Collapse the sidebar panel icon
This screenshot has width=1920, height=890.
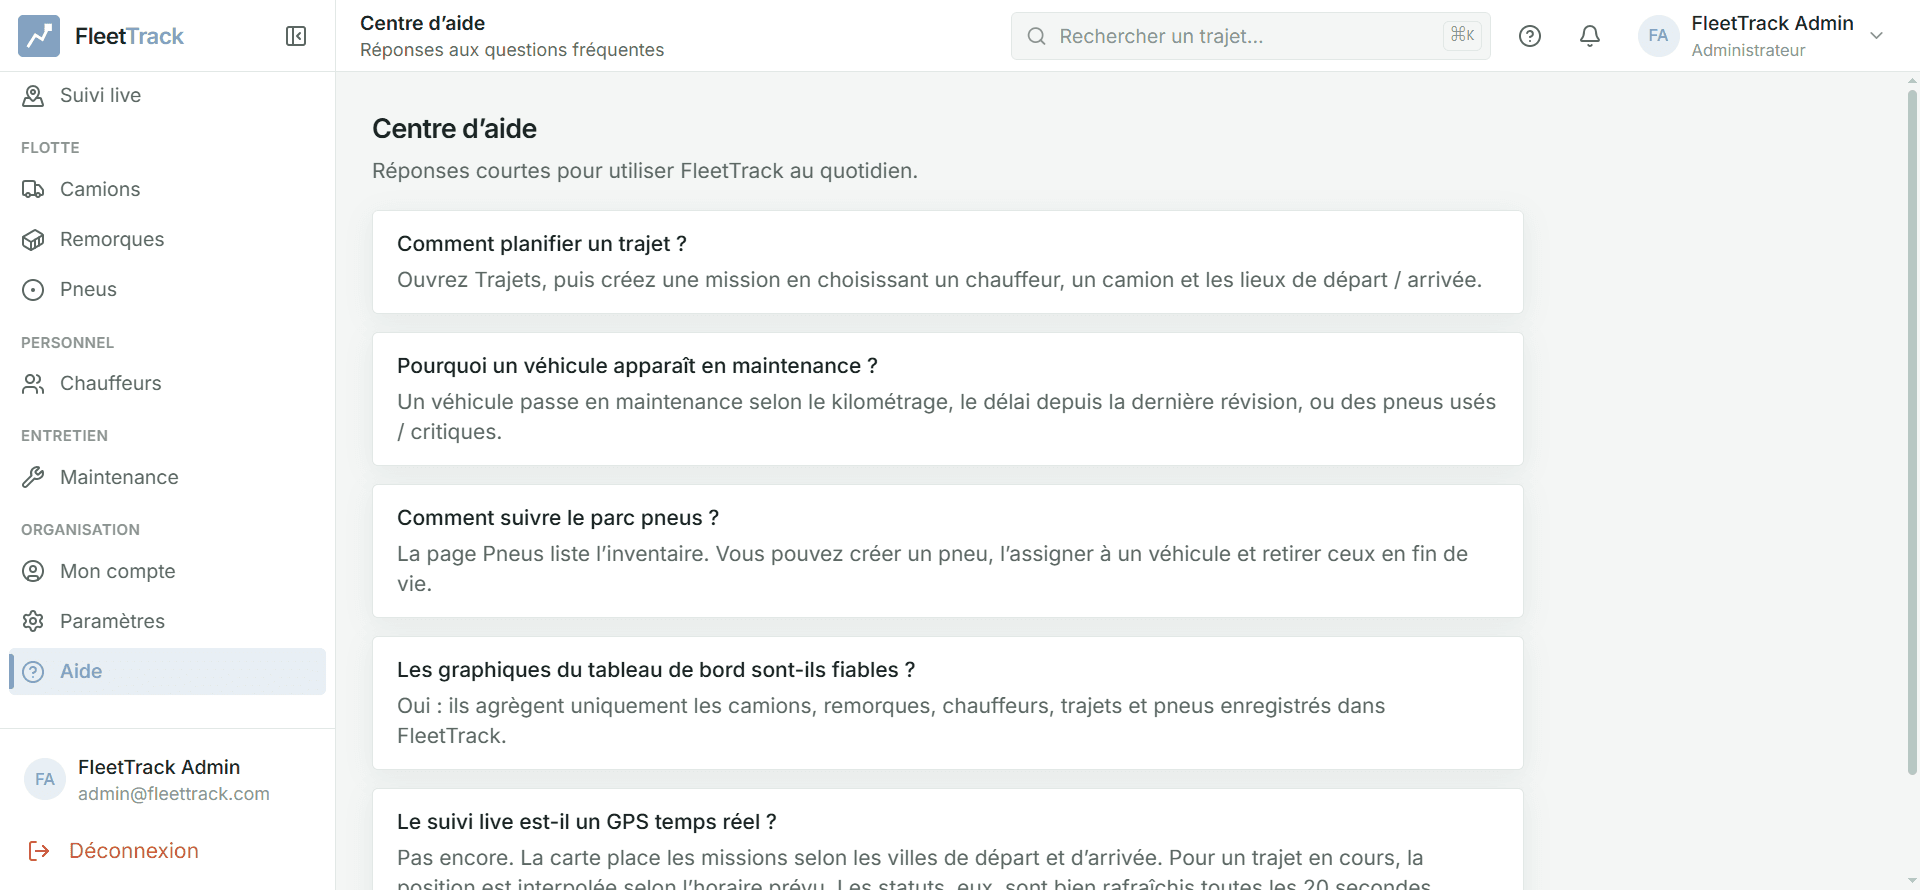296,36
